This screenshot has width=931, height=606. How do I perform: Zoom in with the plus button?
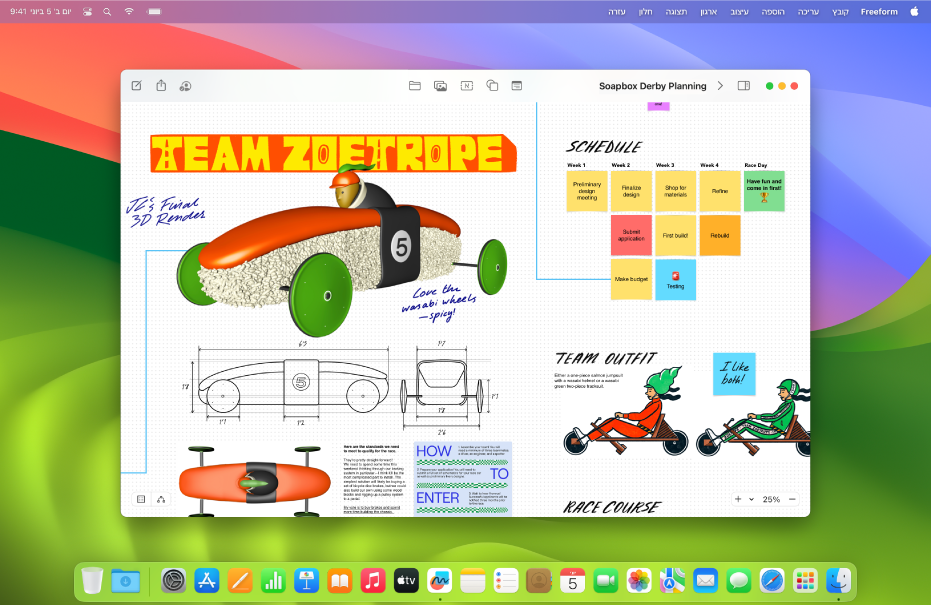[x=738, y=499]
